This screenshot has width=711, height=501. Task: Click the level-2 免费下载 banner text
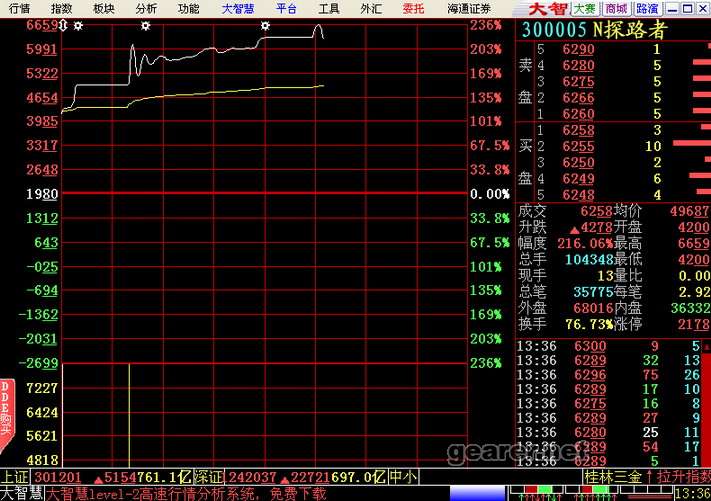tap(186, 494)
